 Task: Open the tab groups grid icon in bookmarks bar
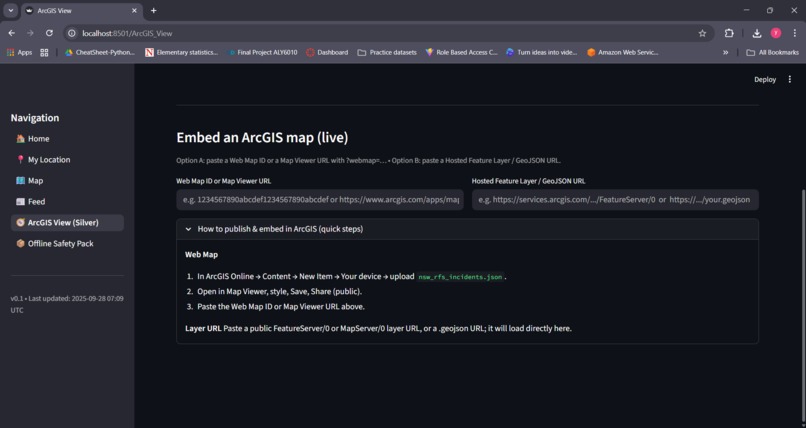44,52
